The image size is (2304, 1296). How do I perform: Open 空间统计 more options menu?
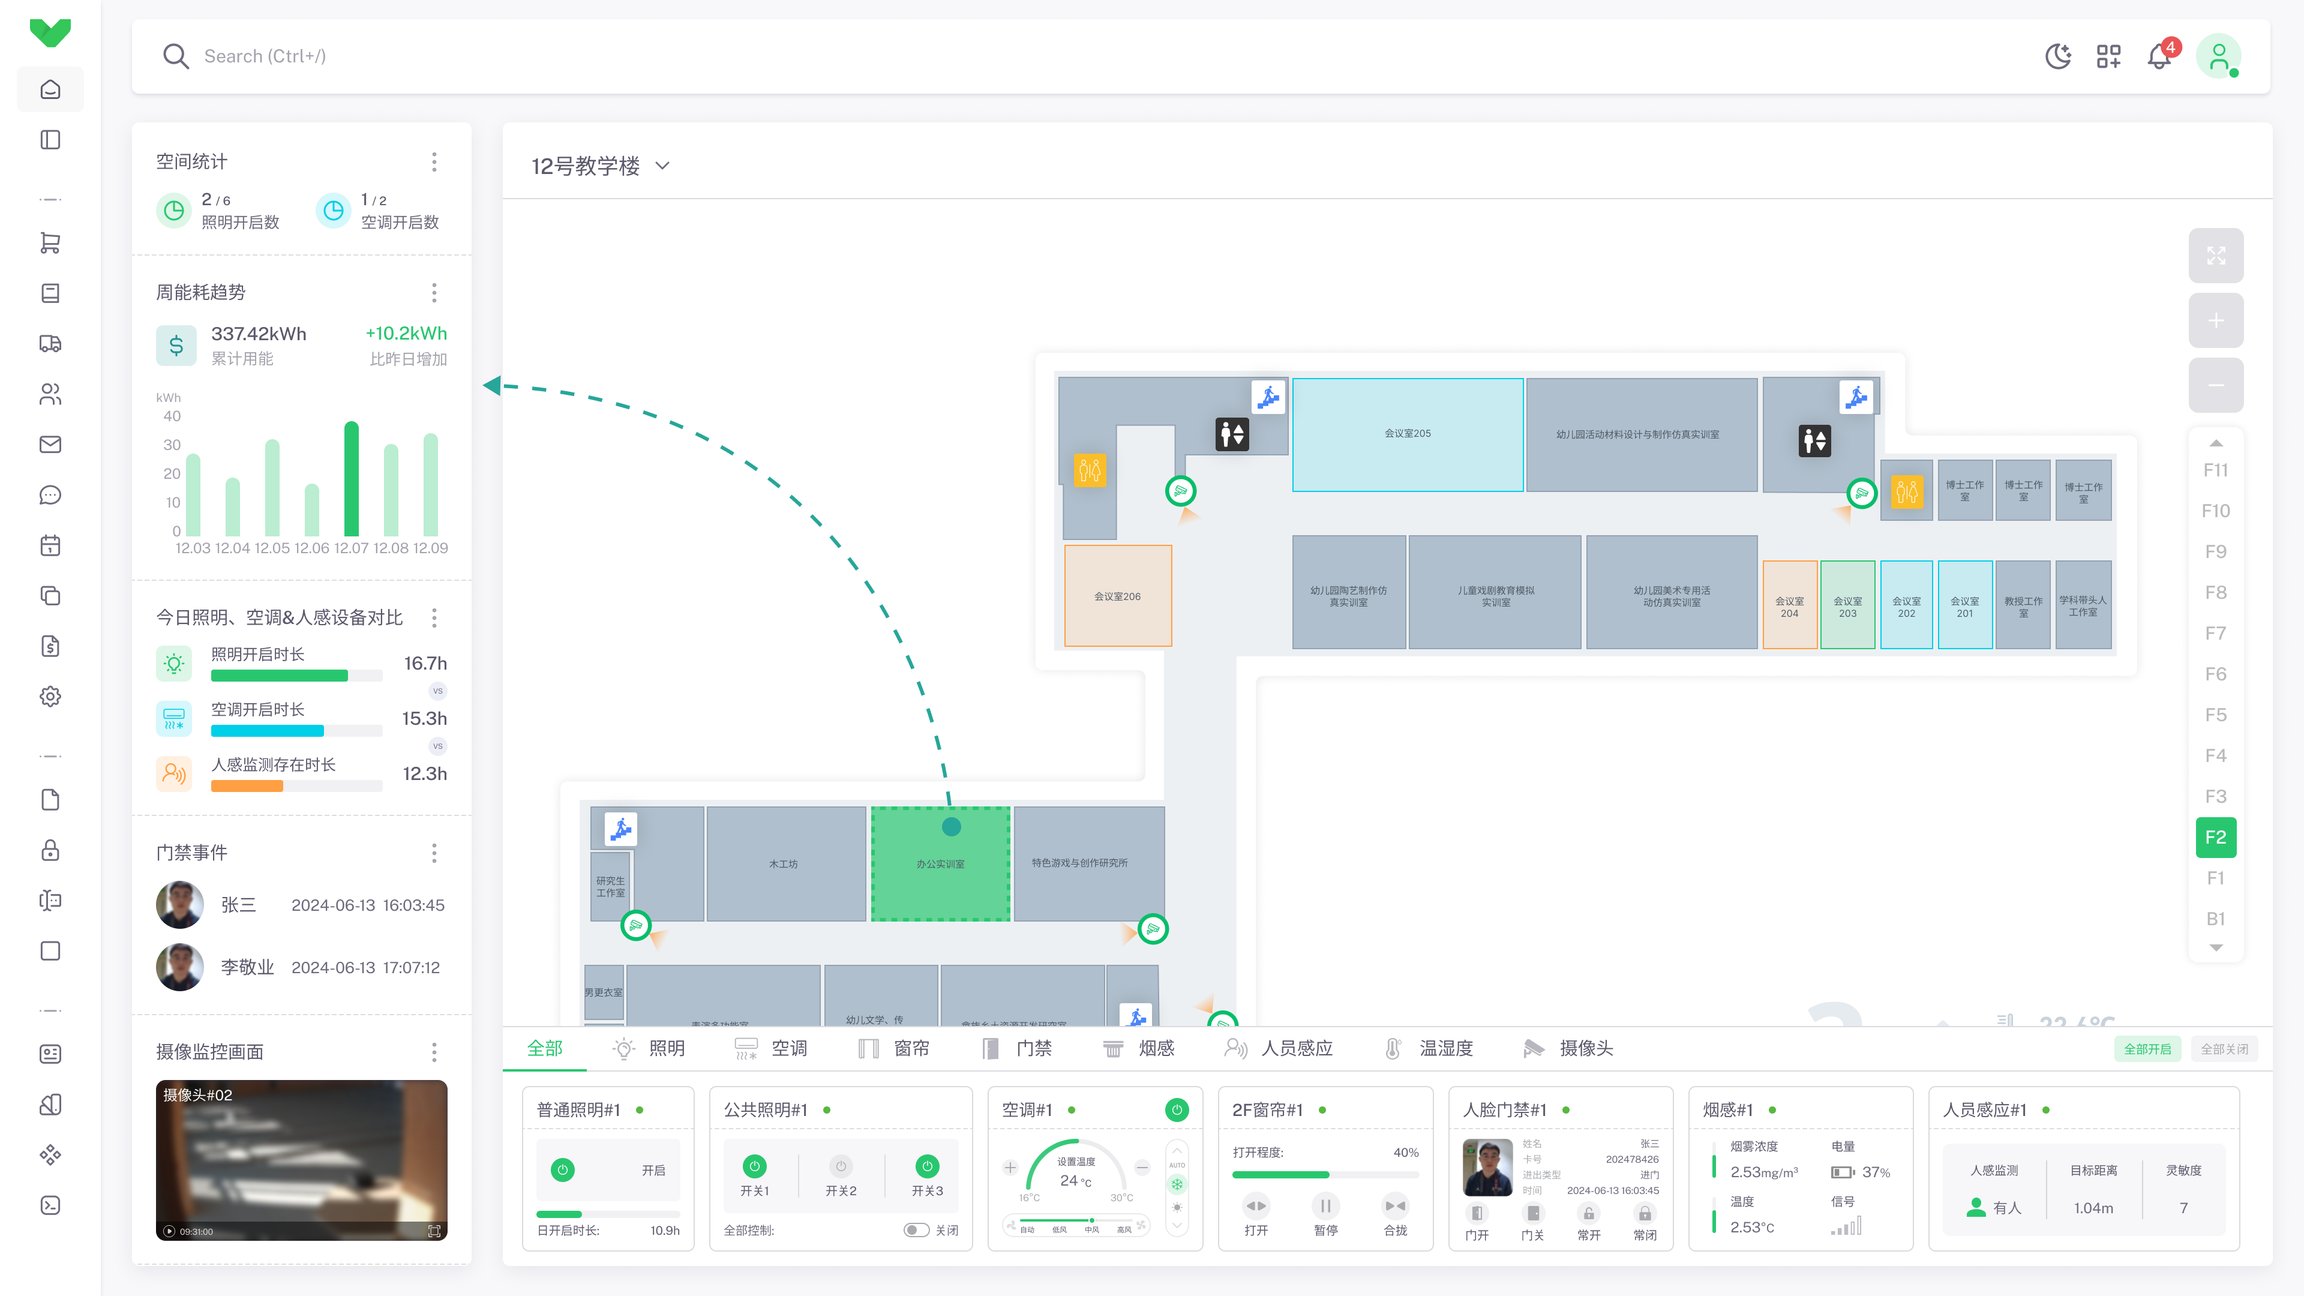click(x=434, y=162)
